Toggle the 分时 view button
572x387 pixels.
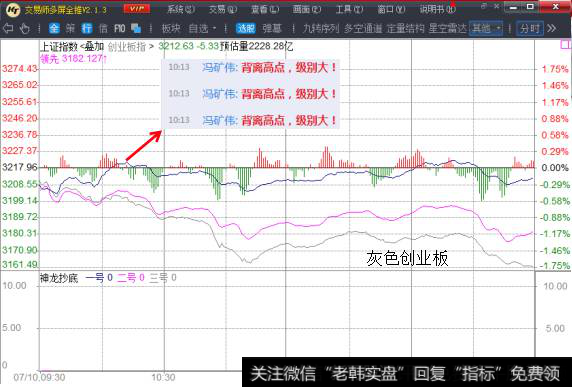(x=530, y=28)
